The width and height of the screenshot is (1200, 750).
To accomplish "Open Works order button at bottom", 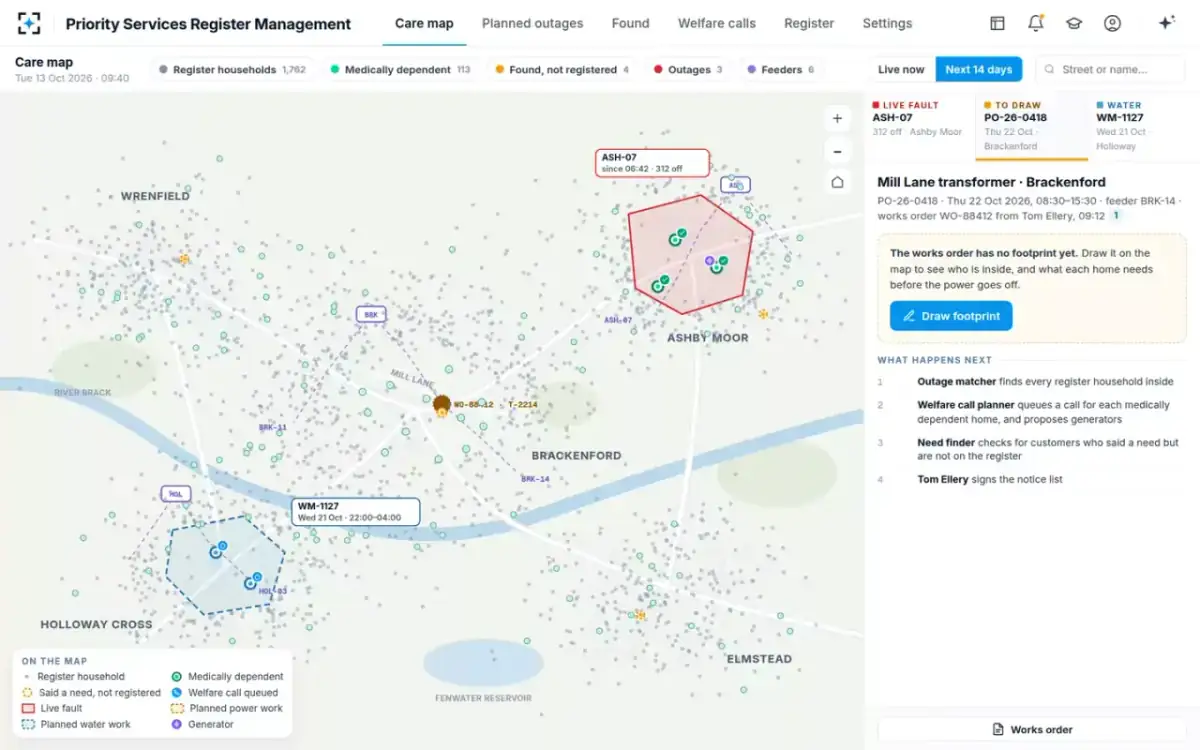I will 1031,730.
